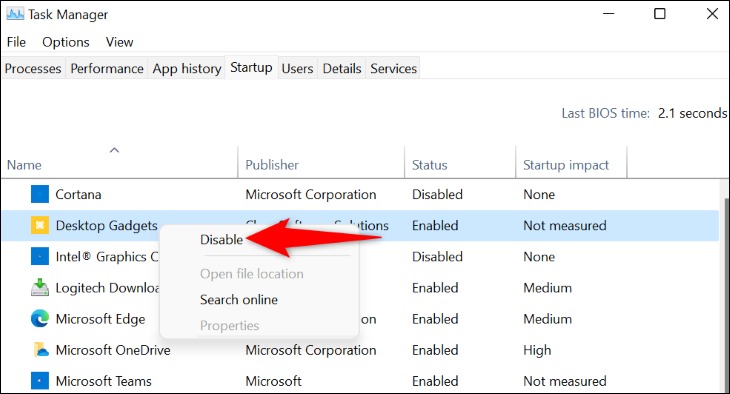Screen dimensions: 730x394
Task: Click the Desktop Gadgets yellow icon
Action: point(40,225)
